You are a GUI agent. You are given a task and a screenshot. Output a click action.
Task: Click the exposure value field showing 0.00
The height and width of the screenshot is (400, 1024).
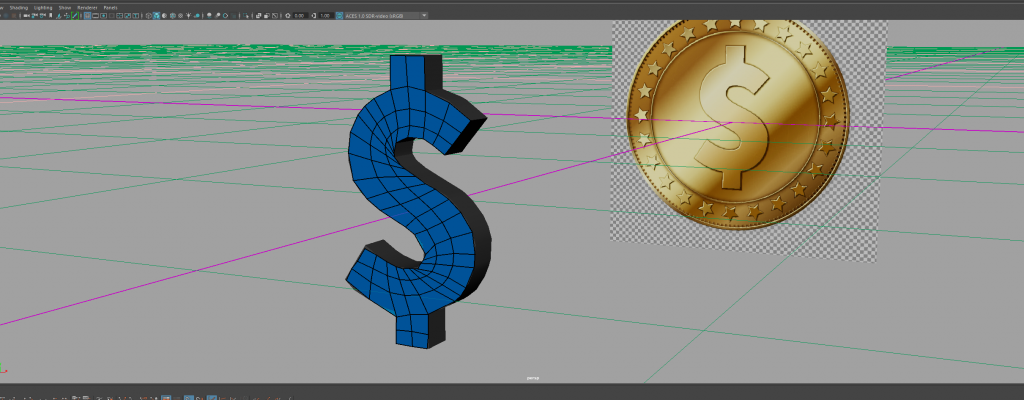[x=299, y=16]
